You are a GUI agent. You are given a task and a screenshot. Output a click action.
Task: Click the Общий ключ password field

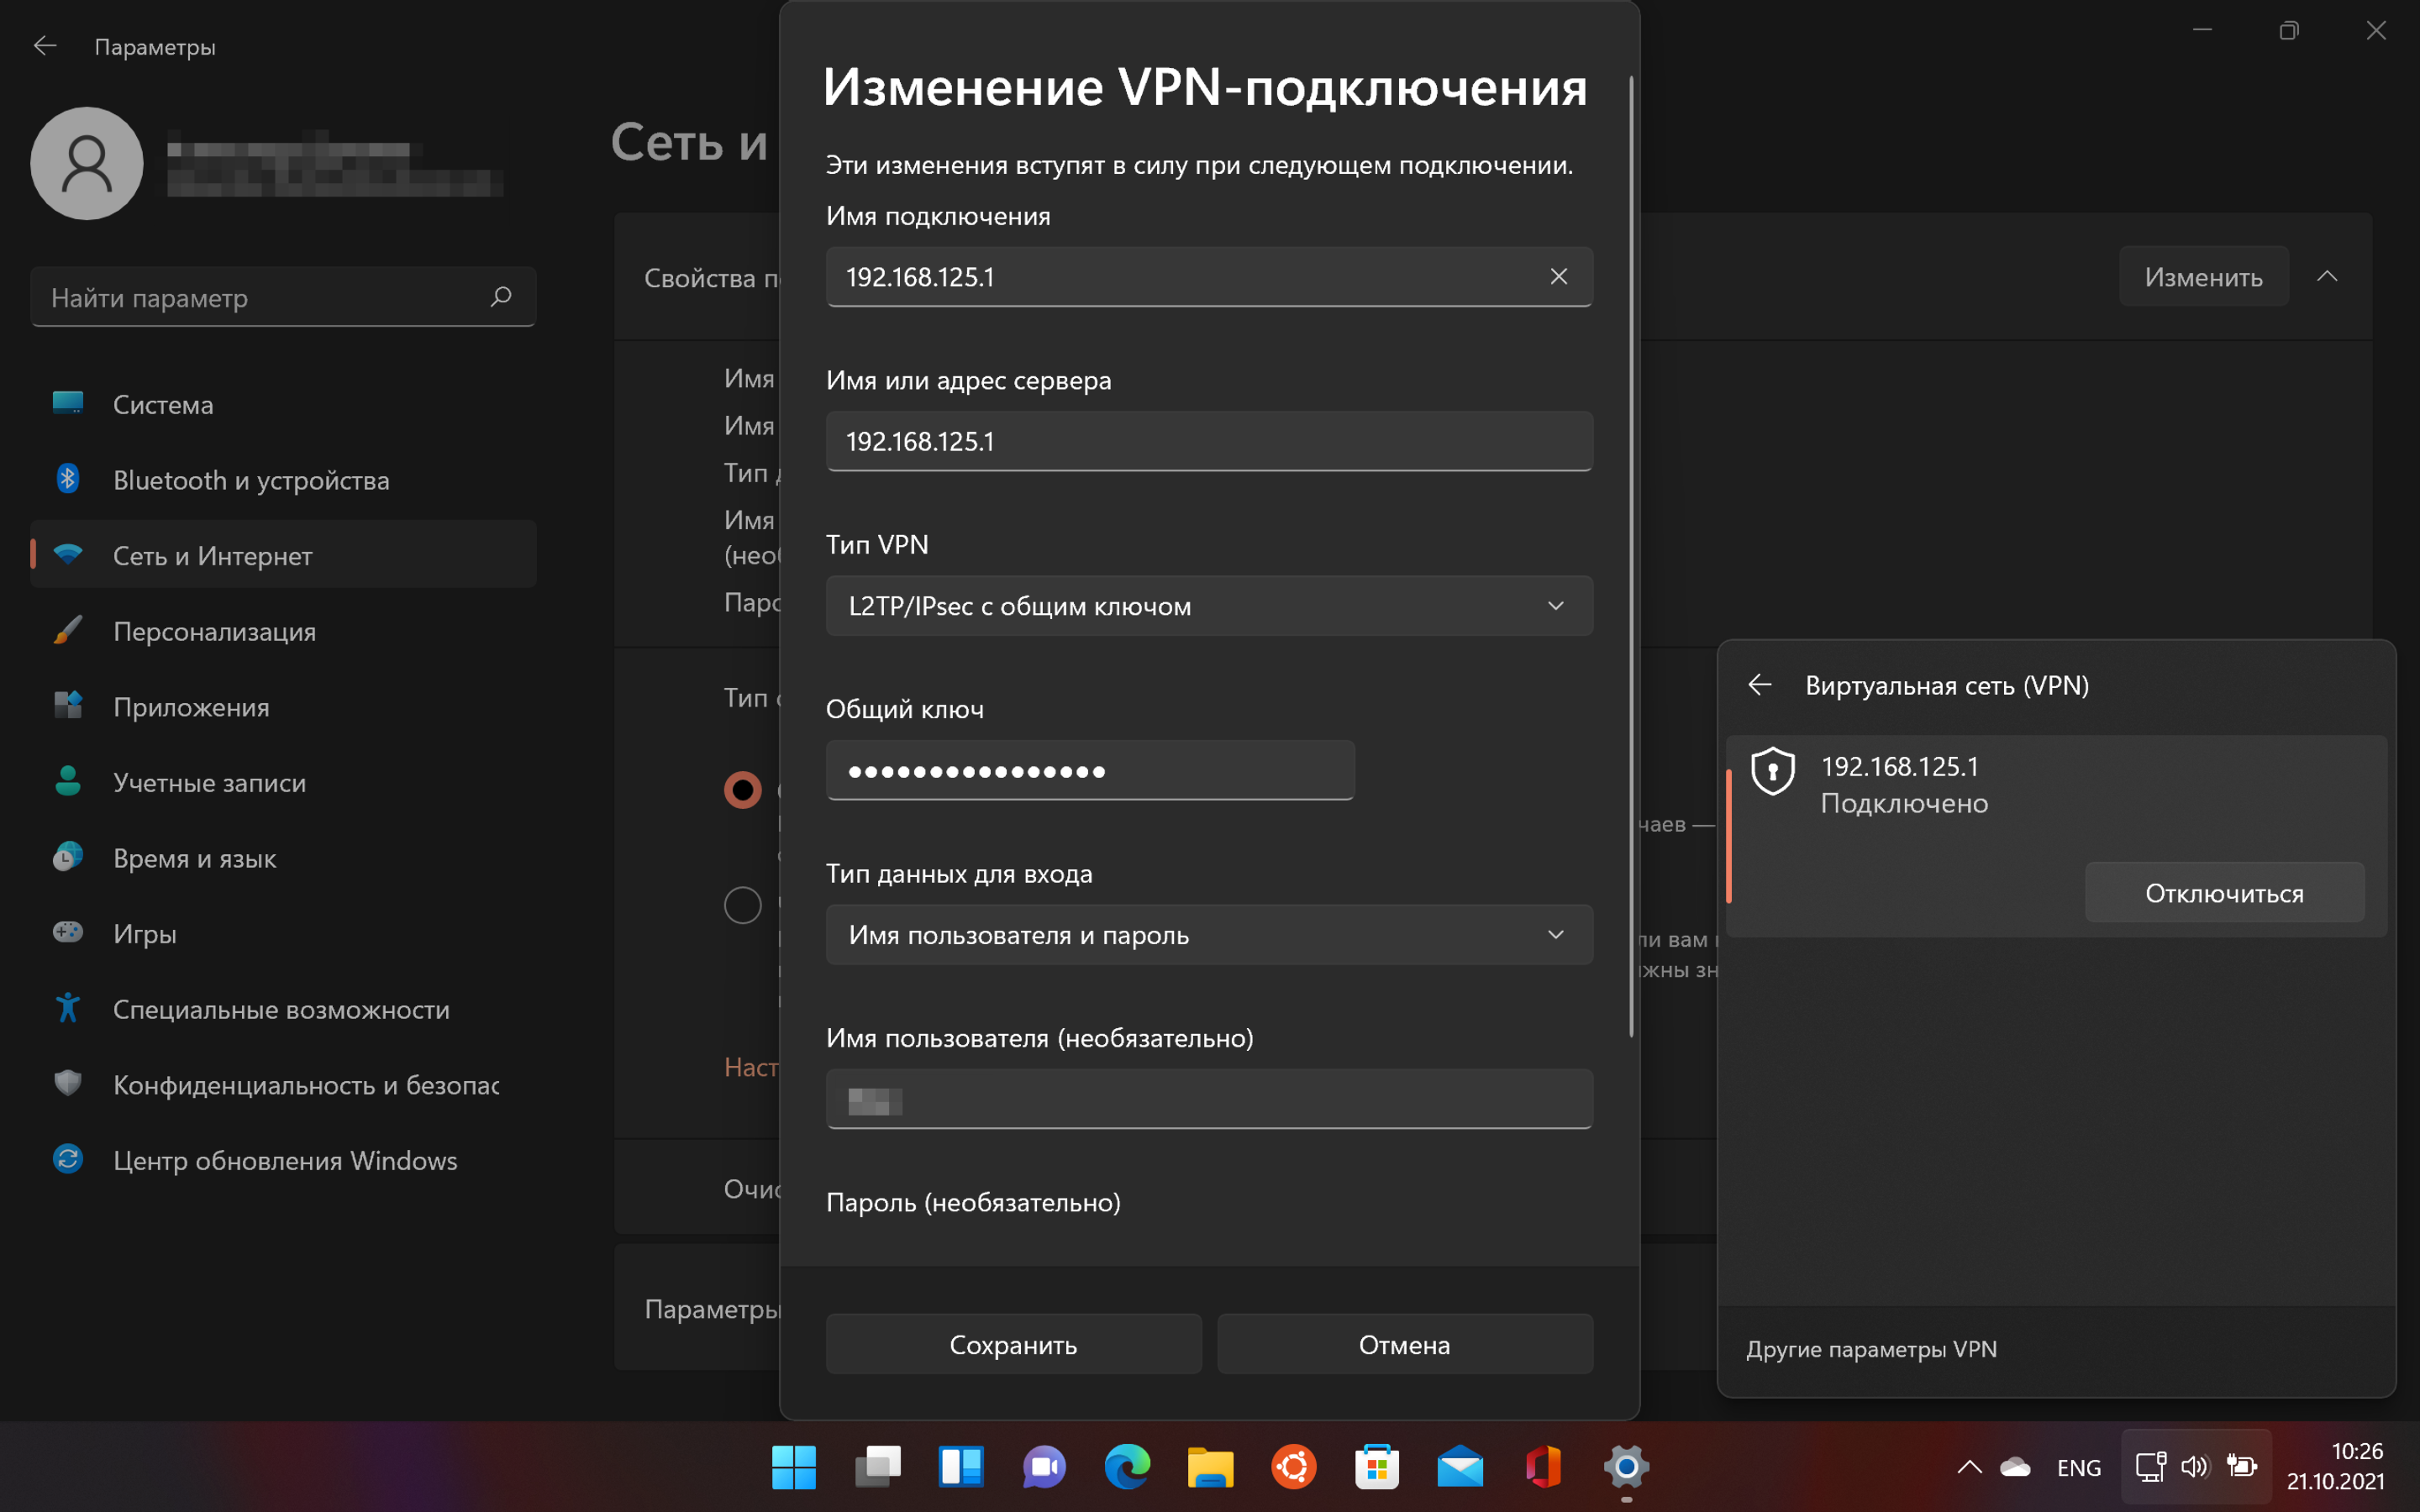1090,770
